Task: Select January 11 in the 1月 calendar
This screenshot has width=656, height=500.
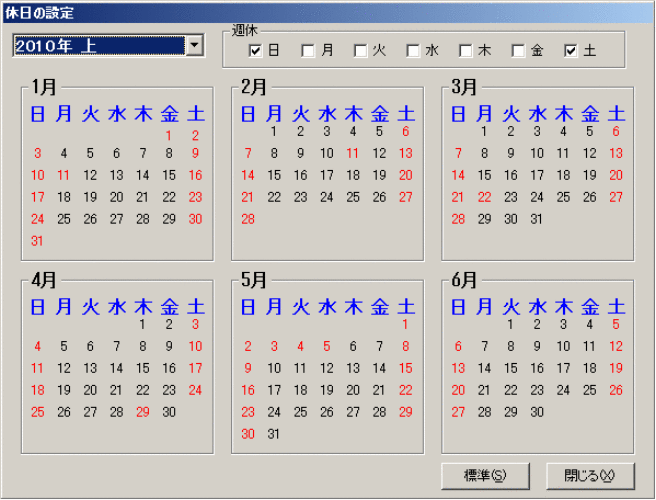Action: click(64, 175)
